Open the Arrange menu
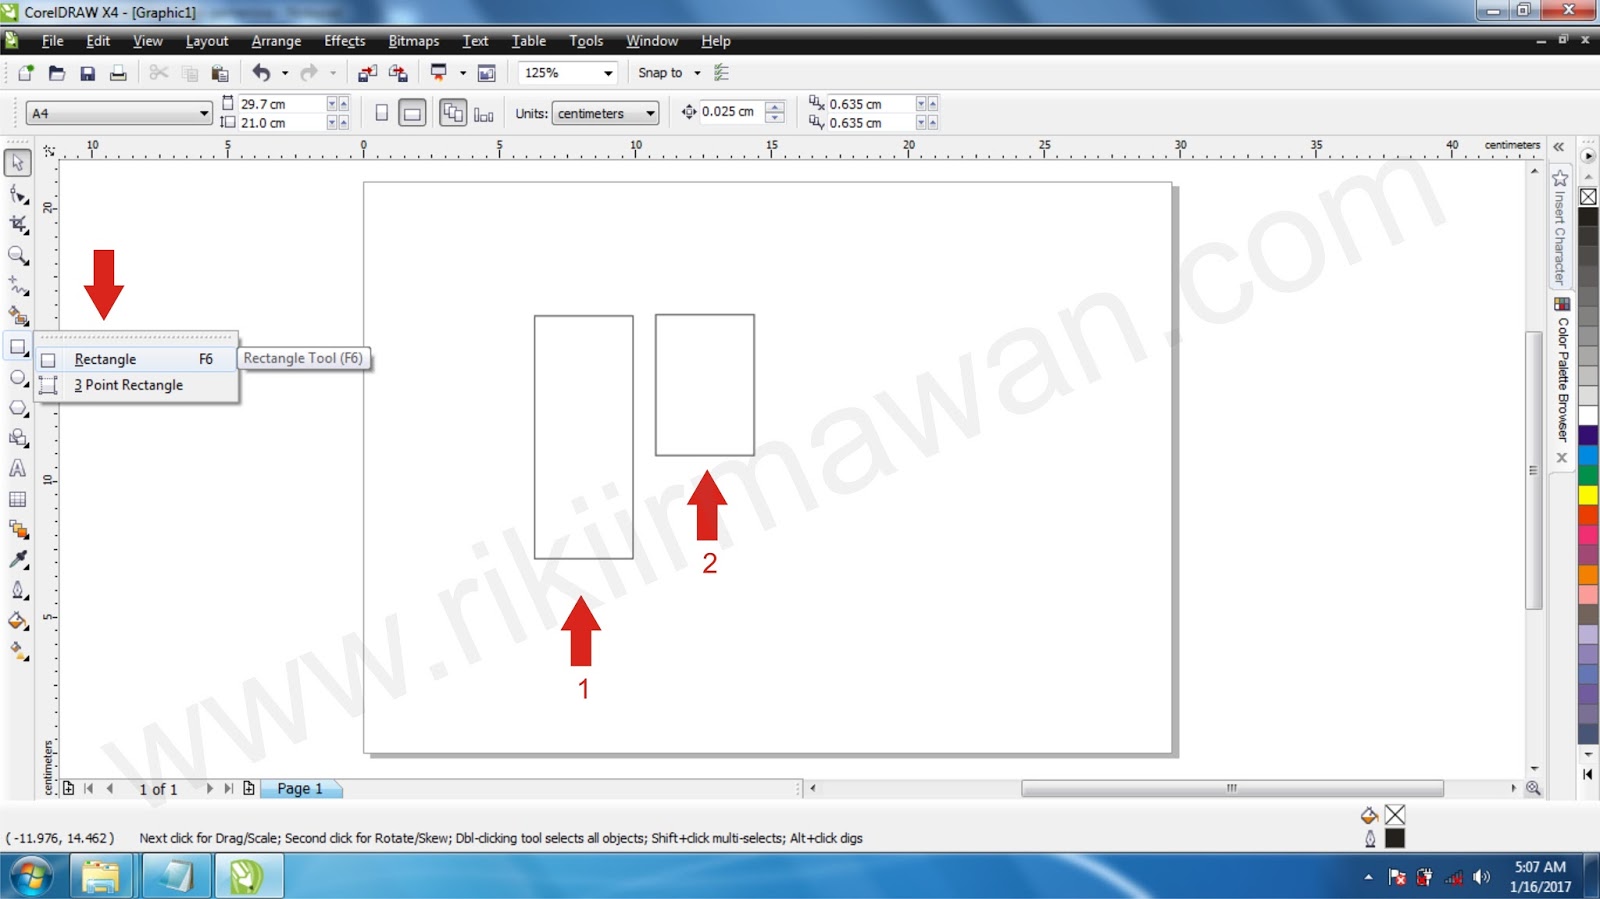1600x899 pixels. pos(276,41)
